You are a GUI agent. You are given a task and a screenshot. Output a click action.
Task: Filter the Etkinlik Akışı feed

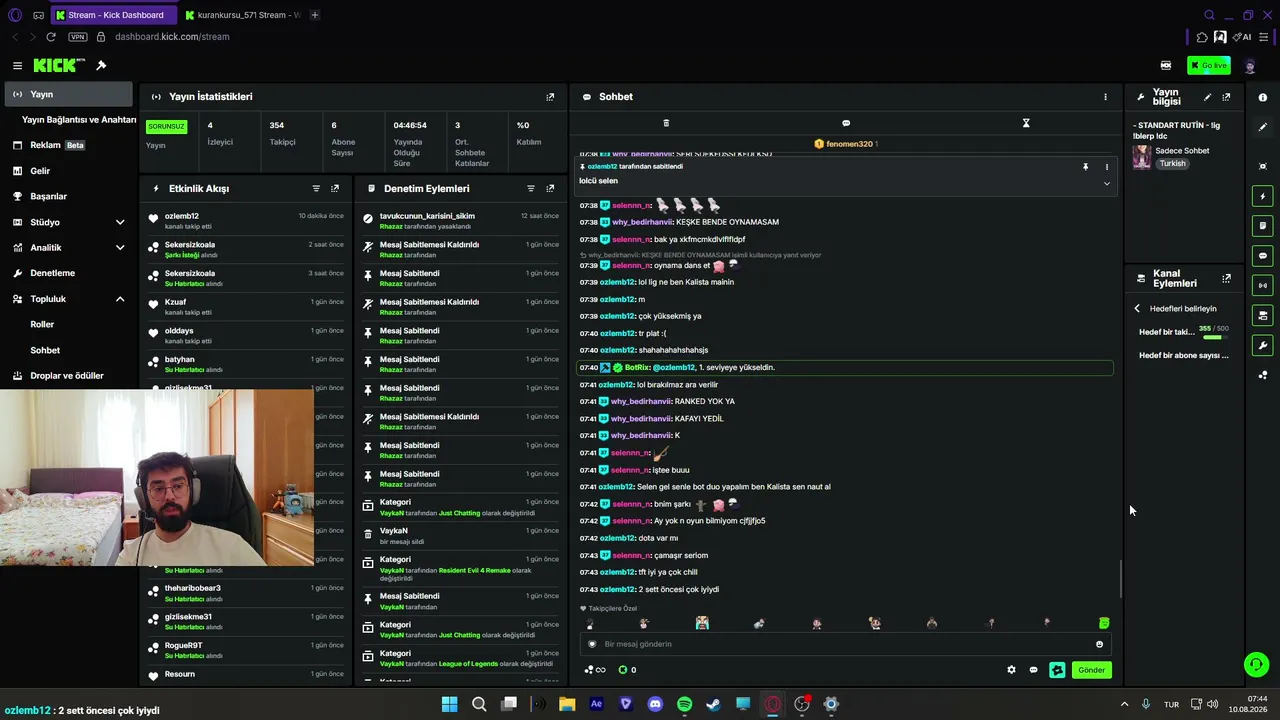[316, 188]
